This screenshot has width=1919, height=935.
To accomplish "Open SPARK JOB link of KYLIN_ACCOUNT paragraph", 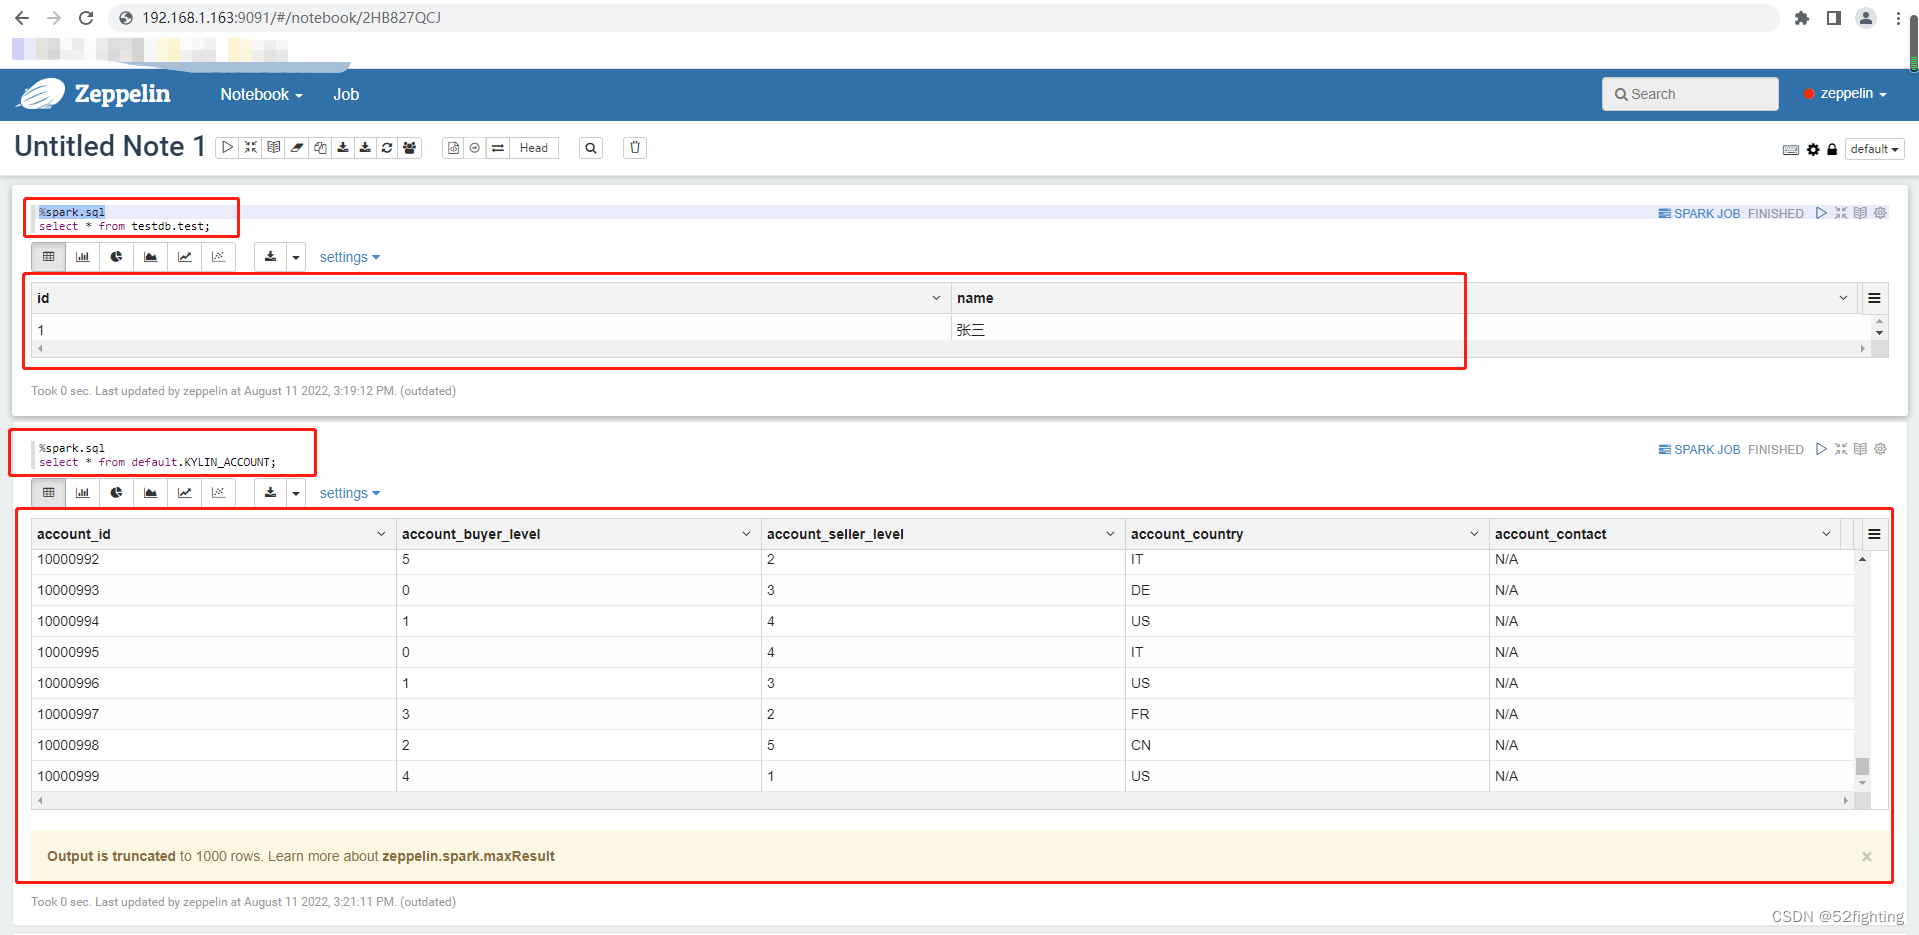I will tap(1699, 450).
